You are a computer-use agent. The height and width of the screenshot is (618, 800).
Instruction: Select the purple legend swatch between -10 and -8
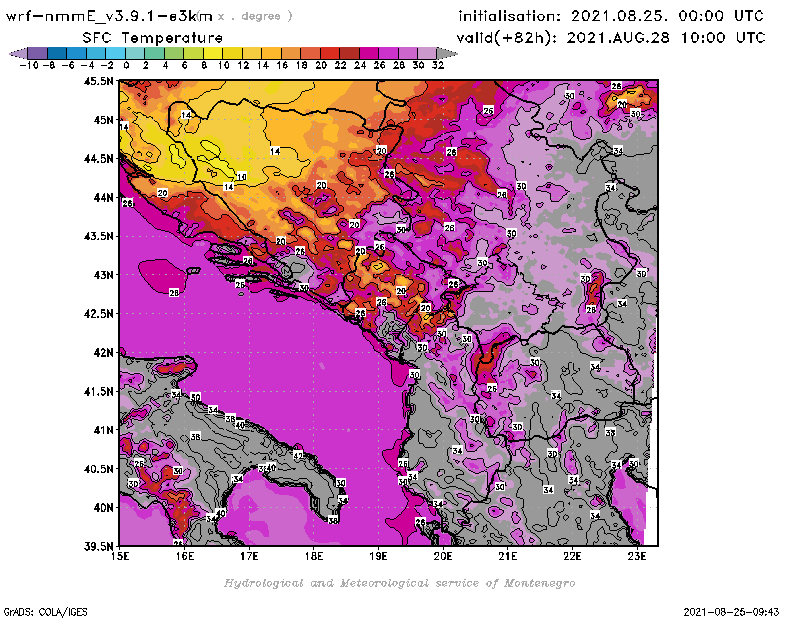[38, 53]
